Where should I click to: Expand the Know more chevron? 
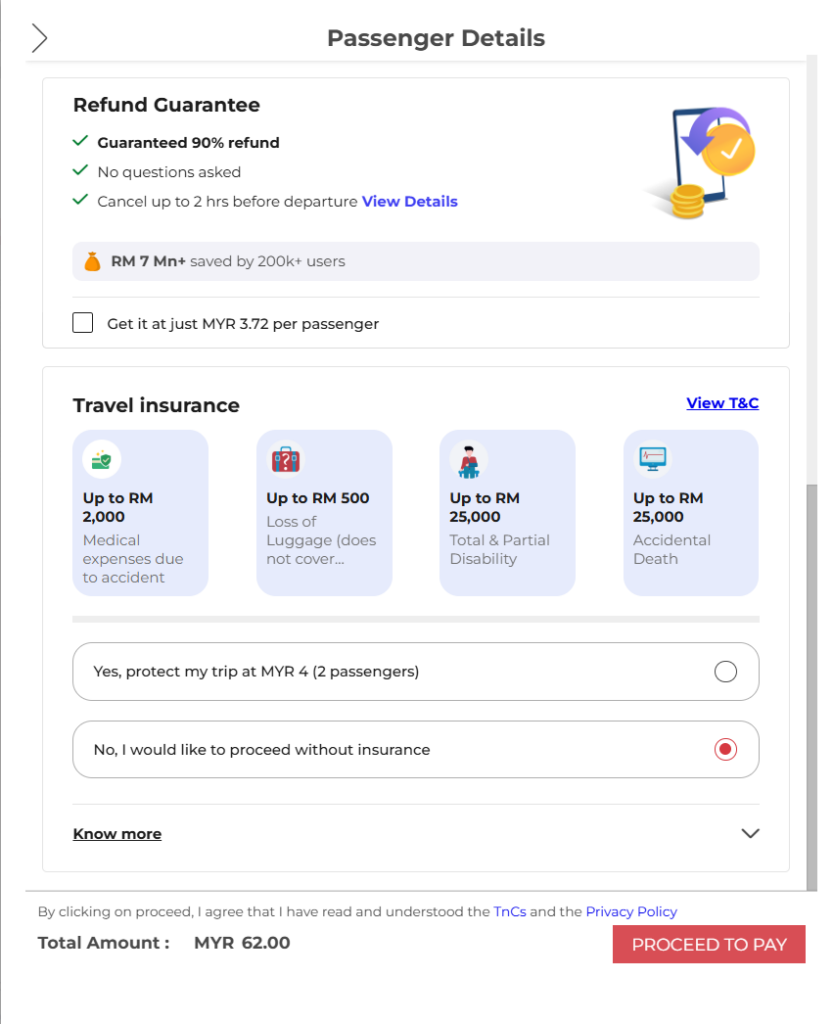(751, 833)
